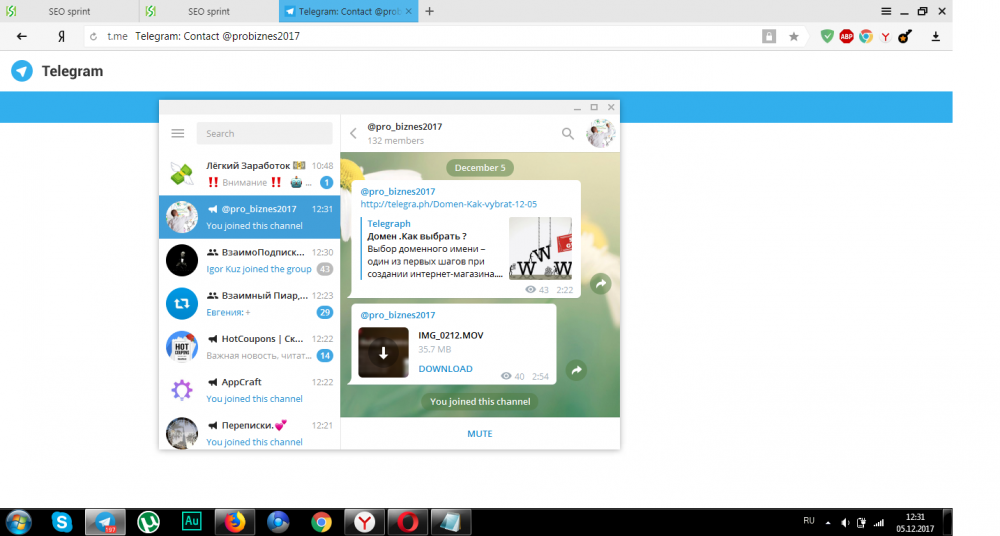
Task: Click the video download arrow thumbnail
Action: [383, 352]
